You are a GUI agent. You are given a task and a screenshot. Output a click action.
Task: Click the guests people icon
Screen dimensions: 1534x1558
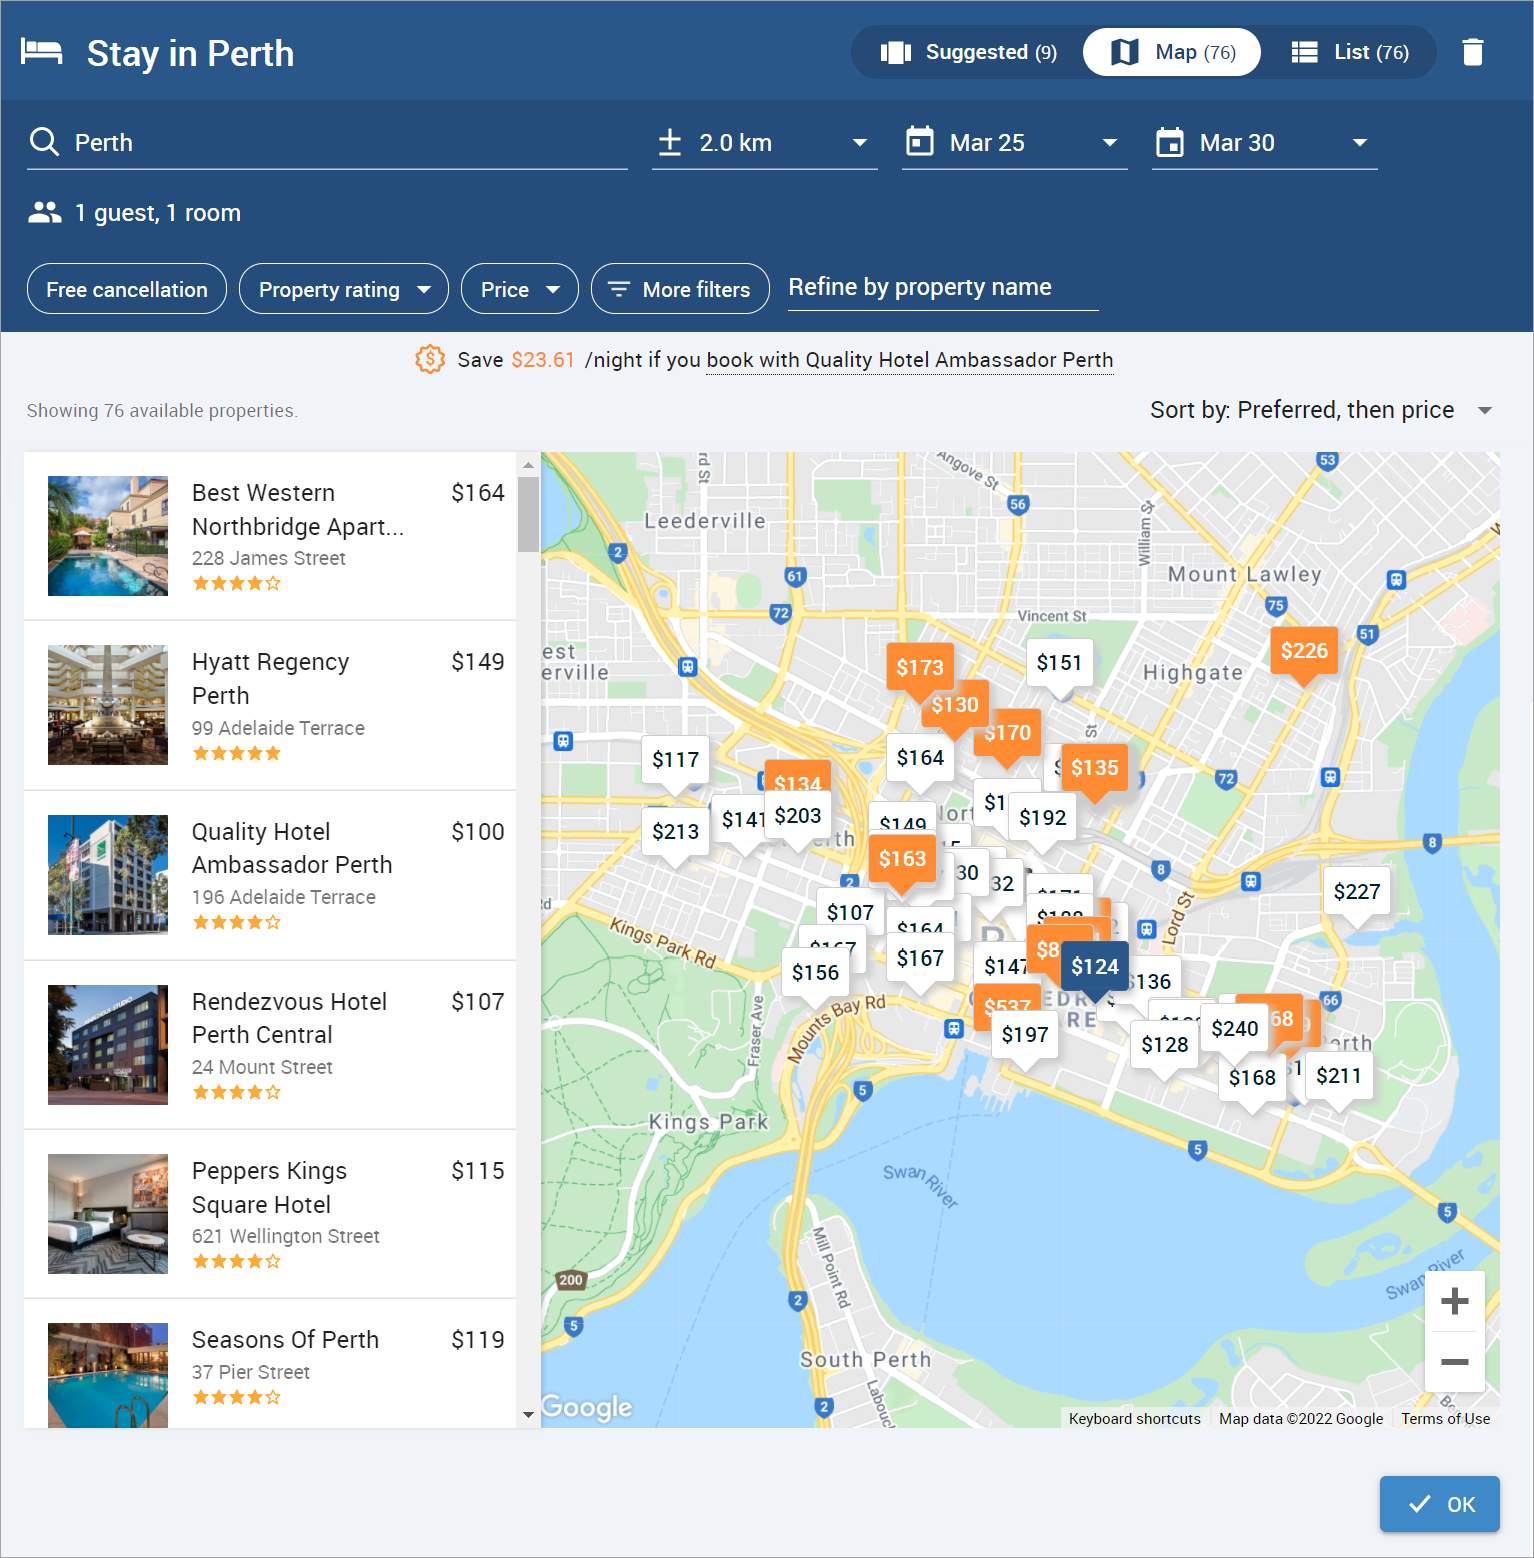click(x=44, y=212)
